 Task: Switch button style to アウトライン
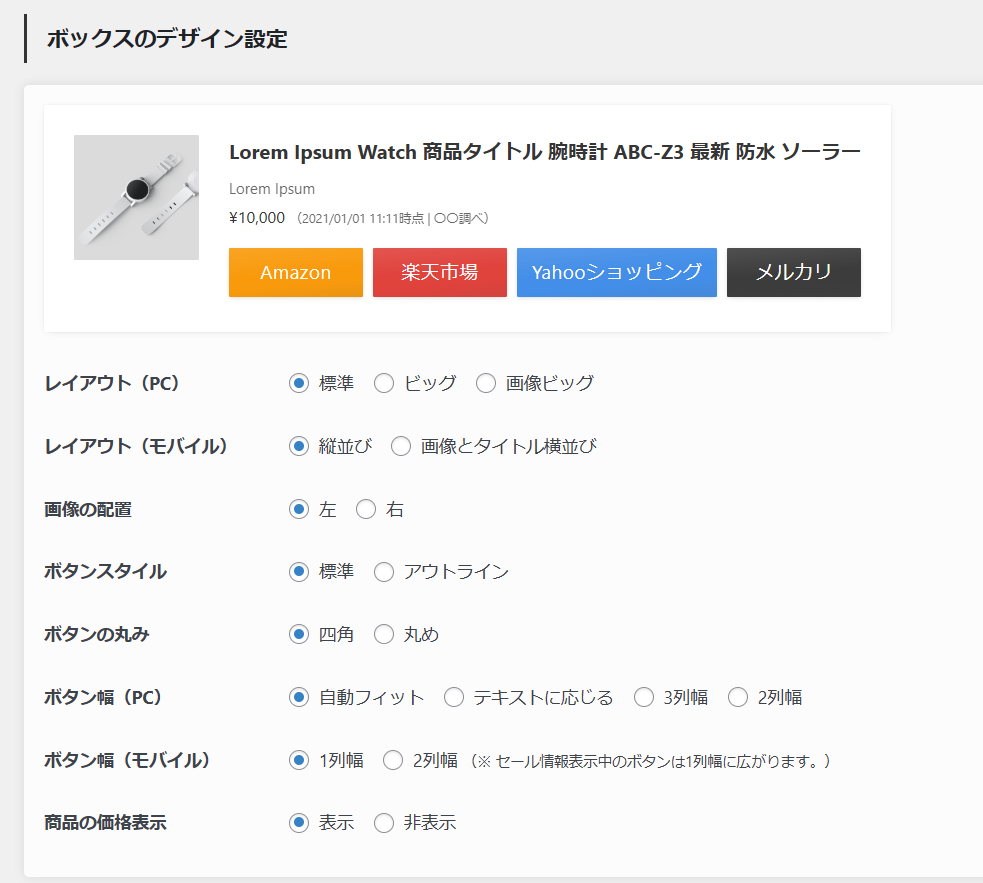[x=384, y=573]
